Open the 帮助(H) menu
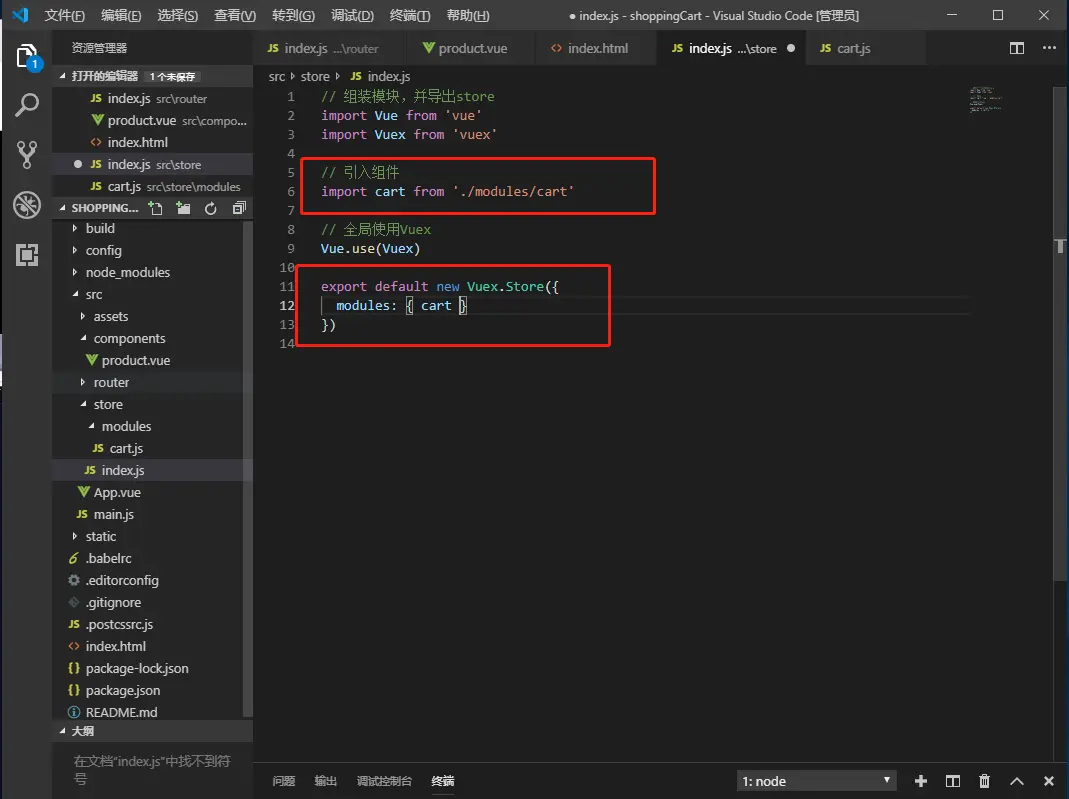This screenshot has height=799, width=1069. click(x=468, y=15)
